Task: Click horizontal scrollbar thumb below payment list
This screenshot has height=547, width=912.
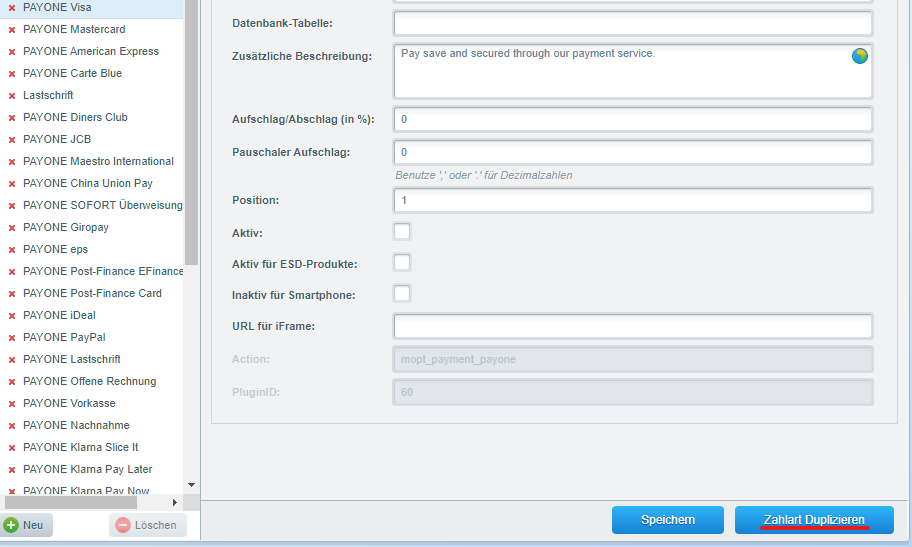Action: [71, 502]
